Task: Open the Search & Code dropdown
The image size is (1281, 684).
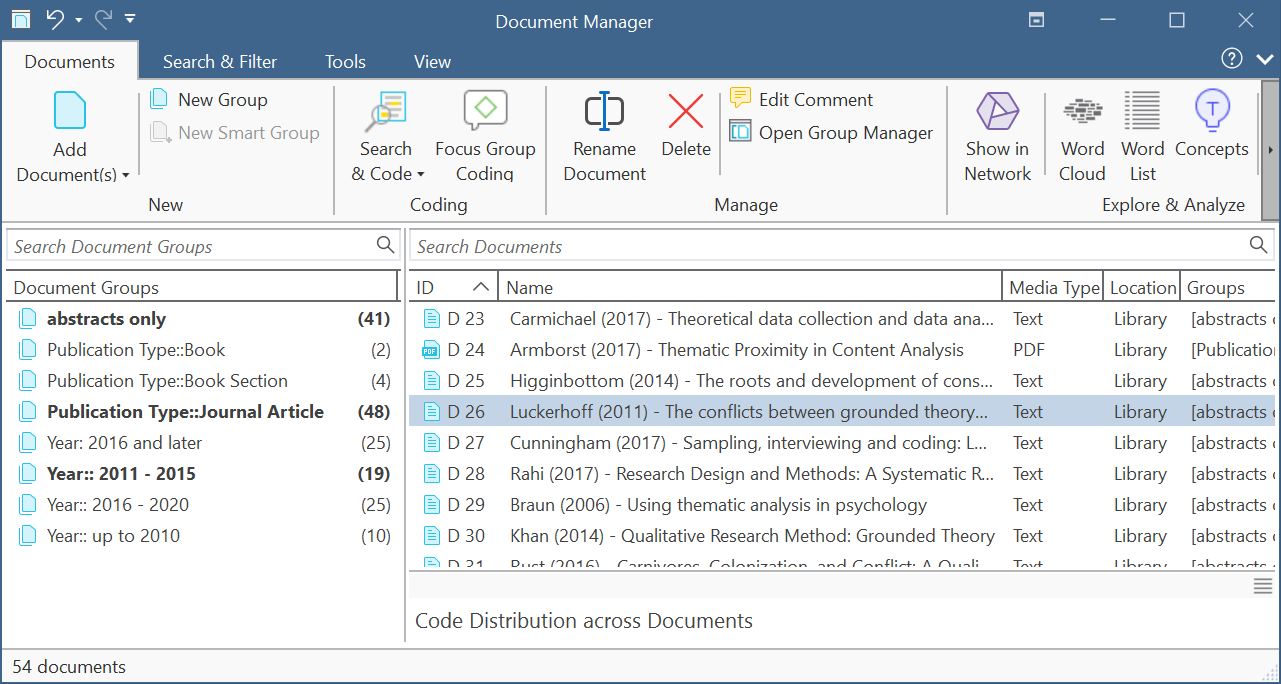Action: [x=419, y=175]
